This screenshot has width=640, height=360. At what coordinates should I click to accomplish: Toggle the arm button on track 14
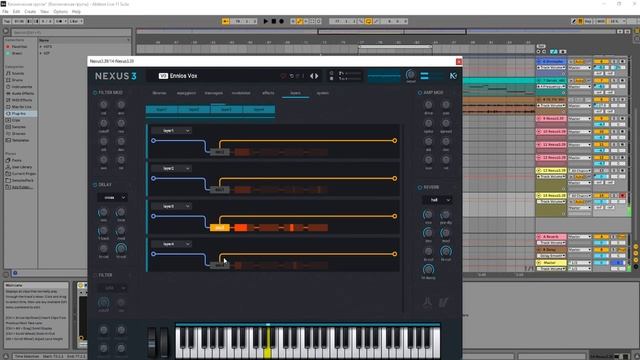click(x=622, y=196)
